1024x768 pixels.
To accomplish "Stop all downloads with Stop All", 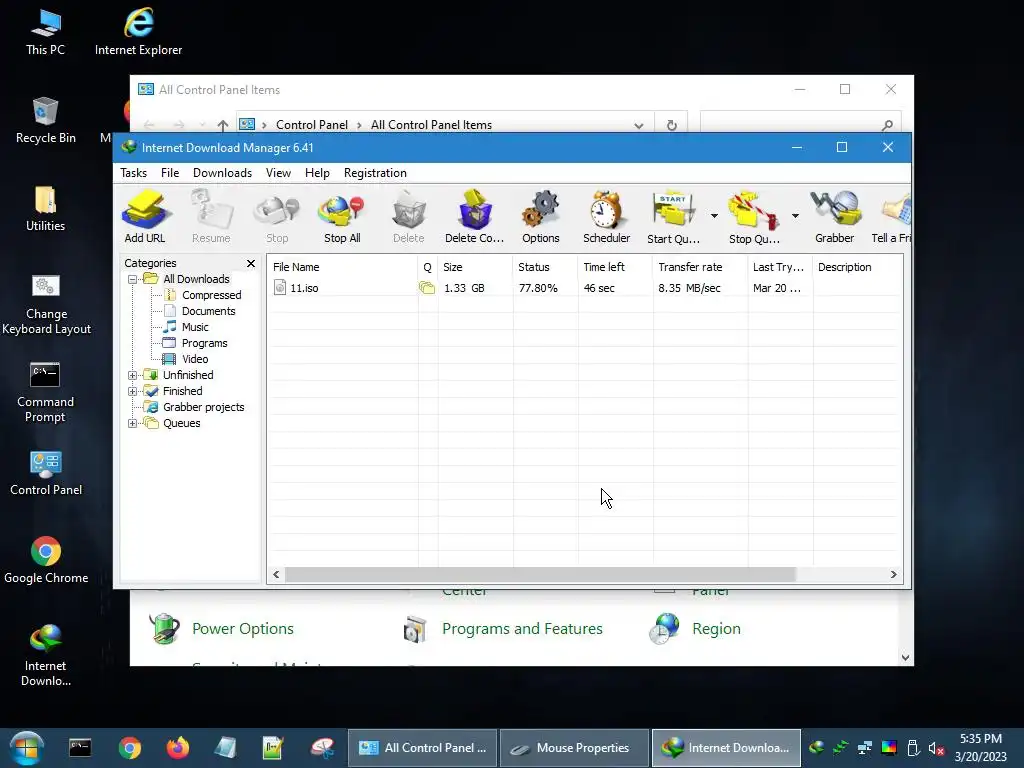I will point(342,217).
